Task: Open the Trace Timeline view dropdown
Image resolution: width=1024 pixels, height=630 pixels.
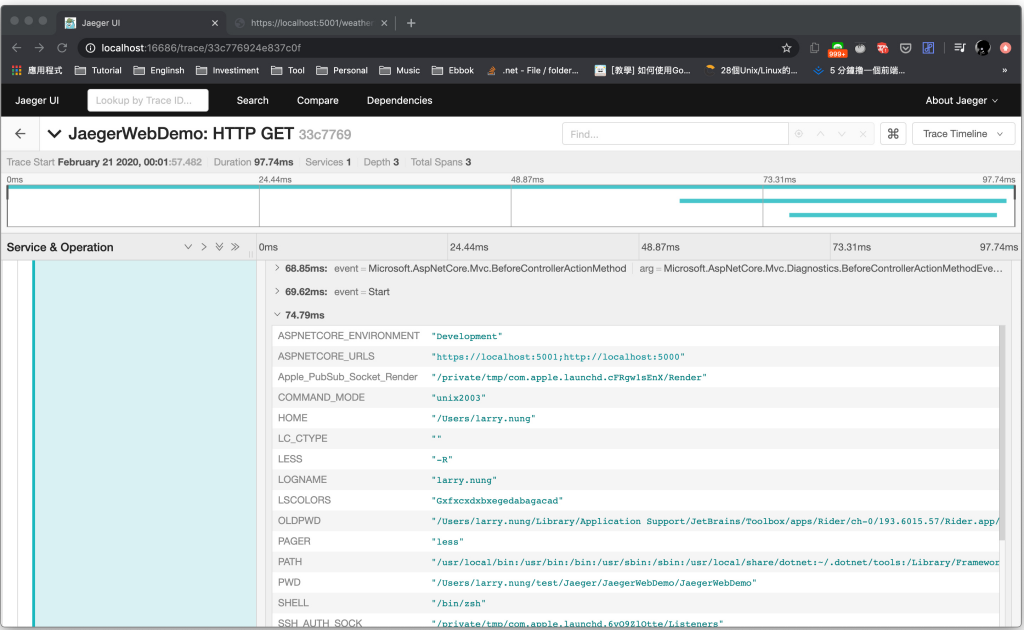Action: tap(963, 134)
